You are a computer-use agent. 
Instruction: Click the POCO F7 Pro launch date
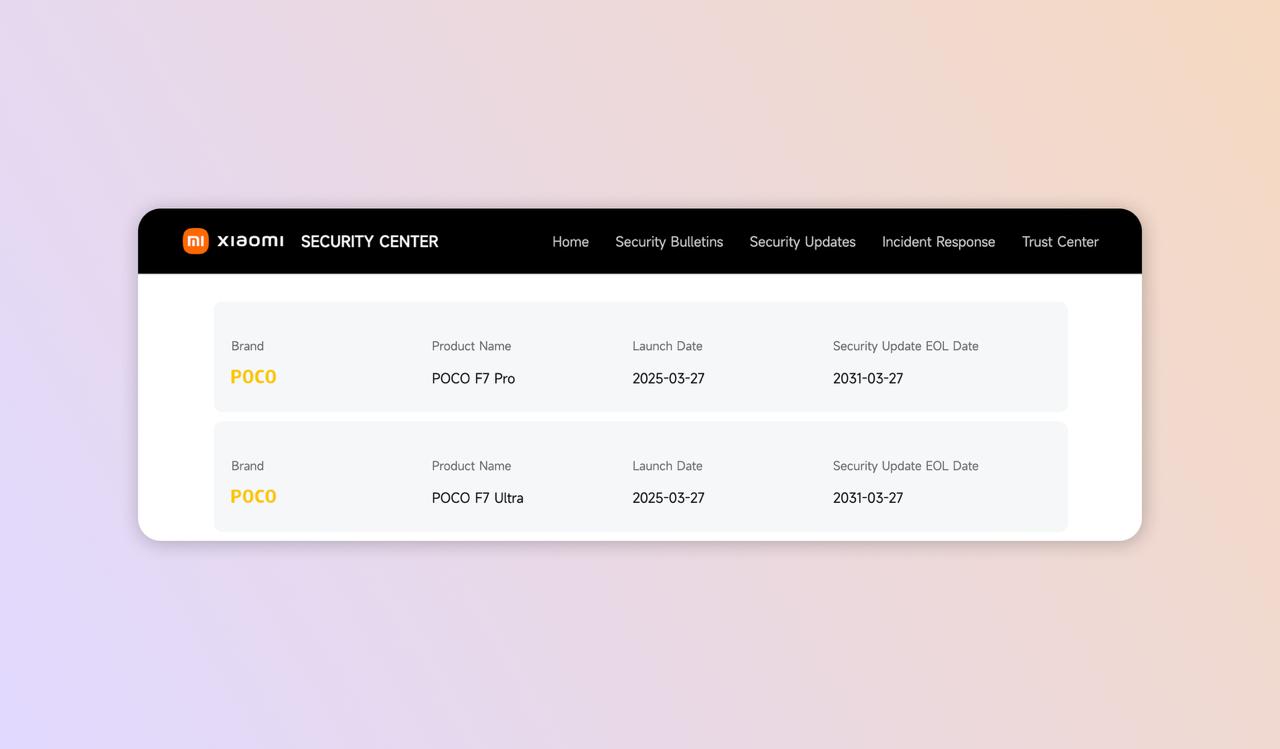pos(668,378)
